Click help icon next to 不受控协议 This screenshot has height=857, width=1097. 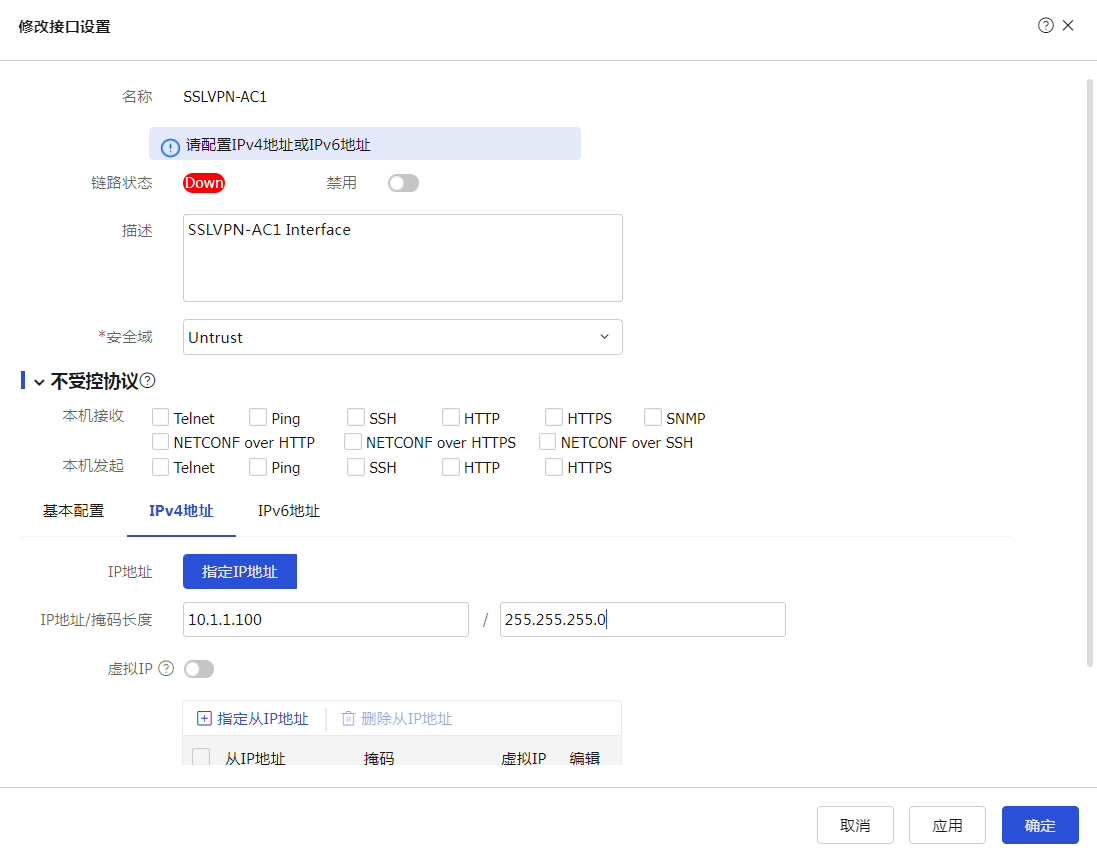click(x=148, y=381)
